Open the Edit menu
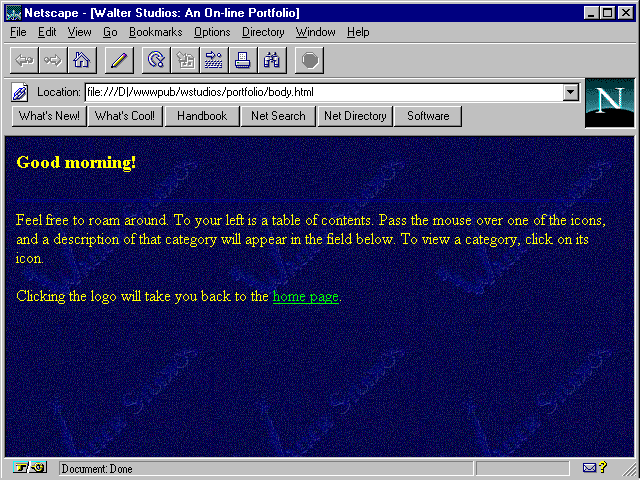 pyautogui.click(x=47, y=32)
